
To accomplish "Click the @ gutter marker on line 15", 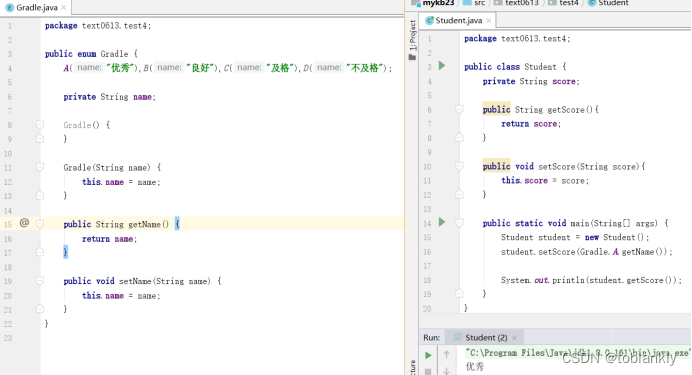I will coord(24,223).
